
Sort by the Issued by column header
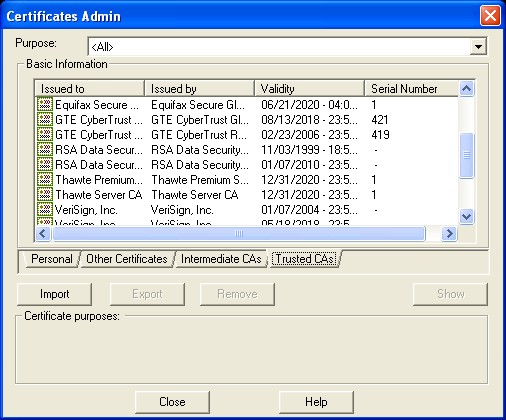point(199,89)
